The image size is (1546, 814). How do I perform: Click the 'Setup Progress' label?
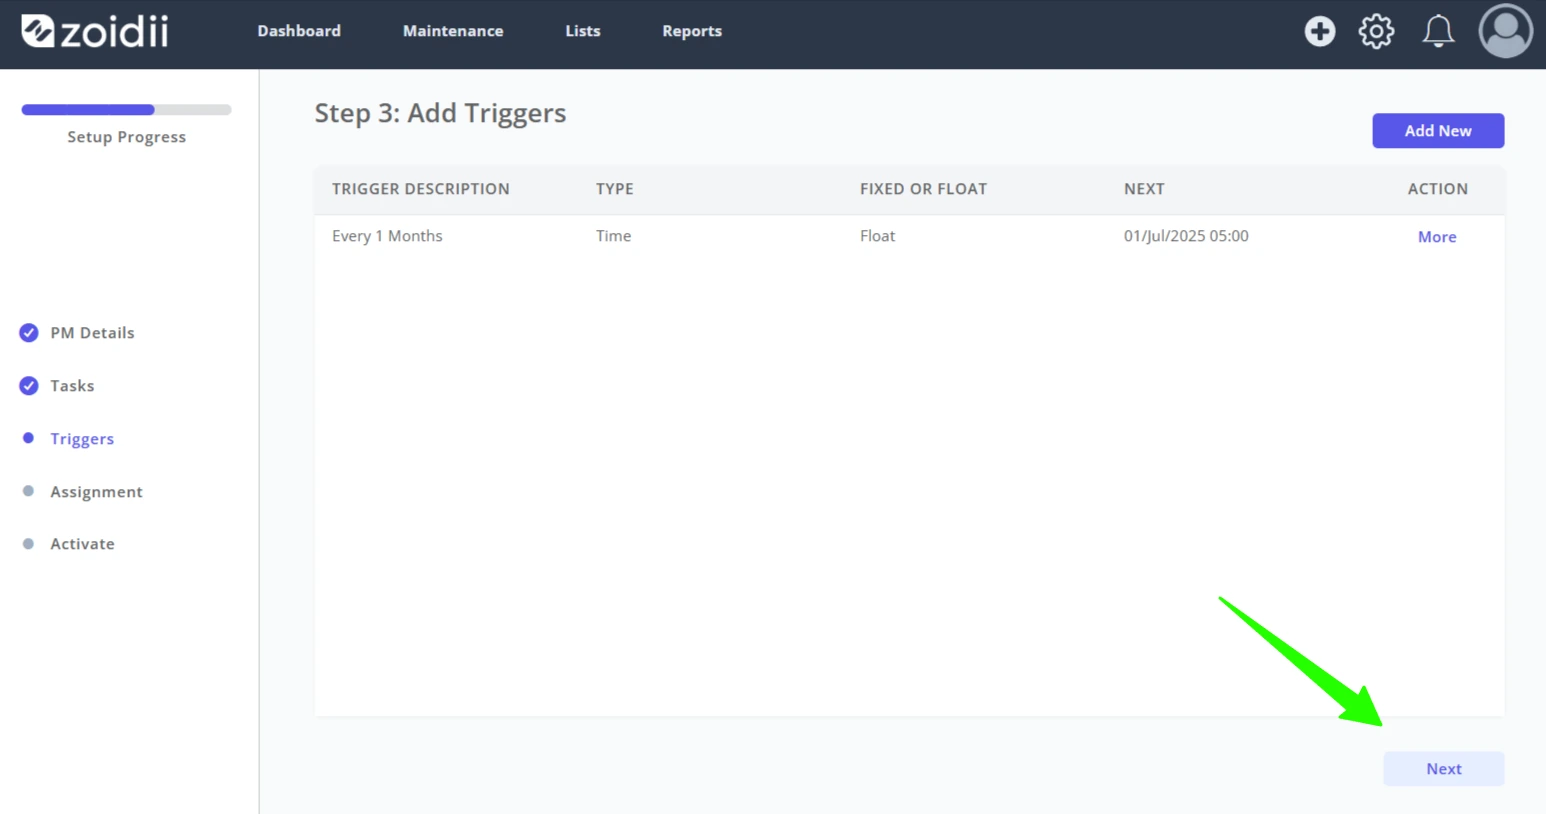tap(126, 137)
